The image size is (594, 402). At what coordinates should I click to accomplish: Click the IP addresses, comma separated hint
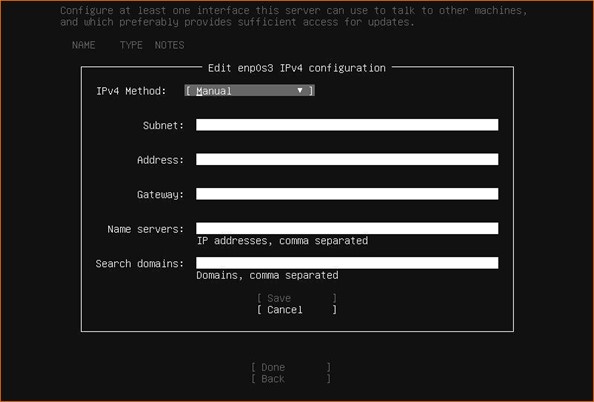[x=282, y=241]
